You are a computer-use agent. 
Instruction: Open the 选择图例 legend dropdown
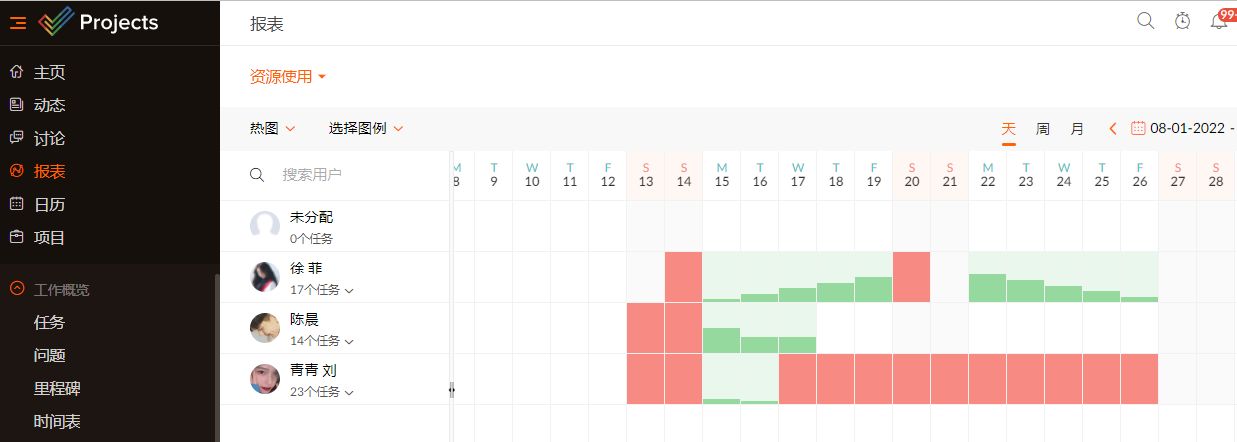click(x=365, y=128)
